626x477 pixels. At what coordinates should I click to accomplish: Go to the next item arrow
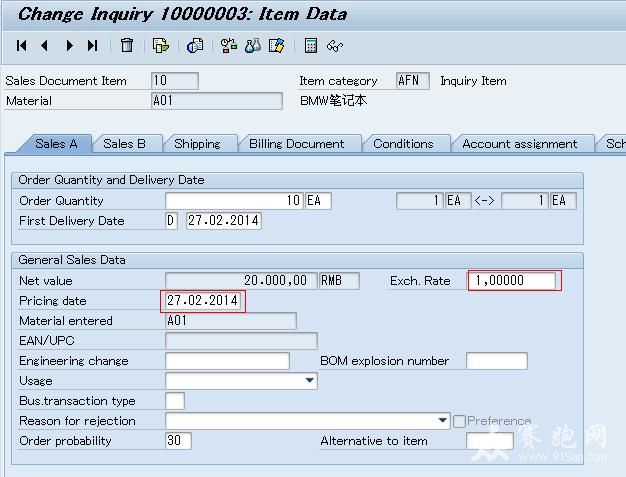(x=69, y=46)
